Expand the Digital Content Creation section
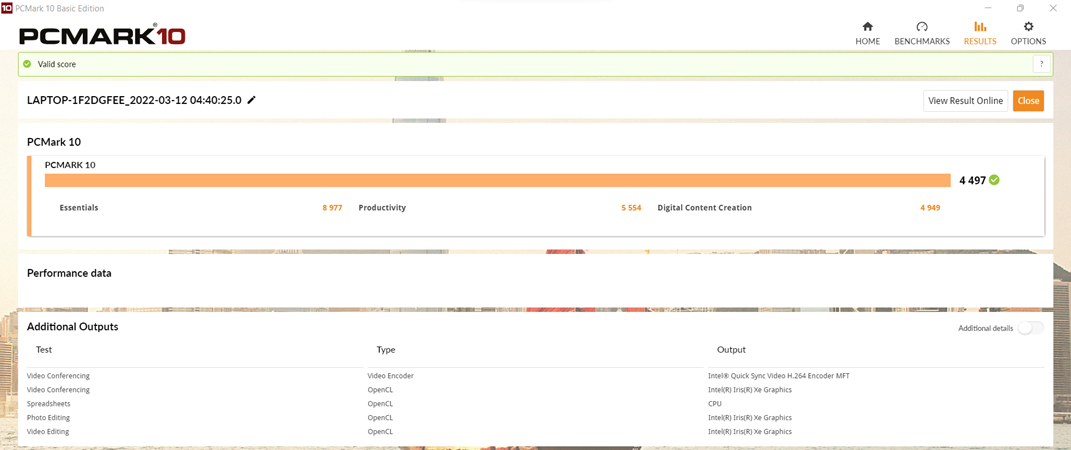 point(704,208)
